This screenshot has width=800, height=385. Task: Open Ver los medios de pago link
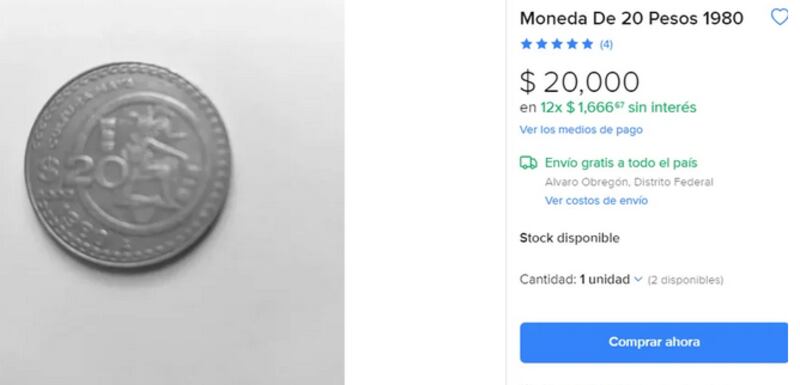click(581, 130)
